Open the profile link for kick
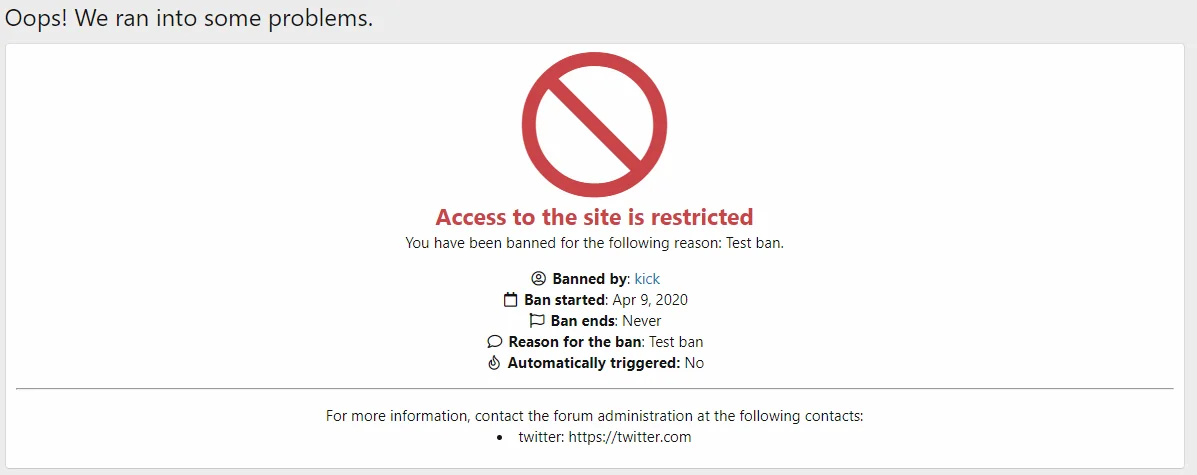Screen dimensions: 1197x475 647,279
